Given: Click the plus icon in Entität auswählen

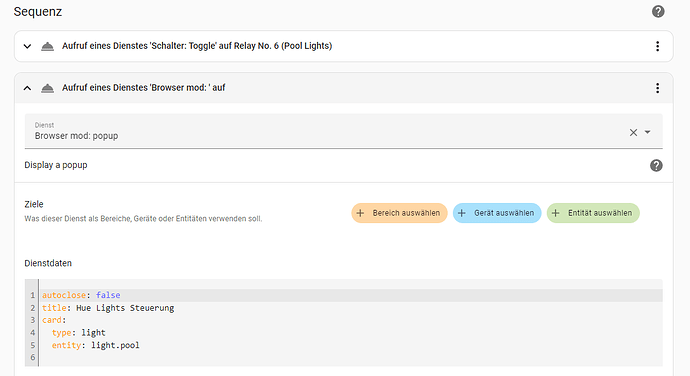Looking at the screenshot, I should (x=555, y=213).
